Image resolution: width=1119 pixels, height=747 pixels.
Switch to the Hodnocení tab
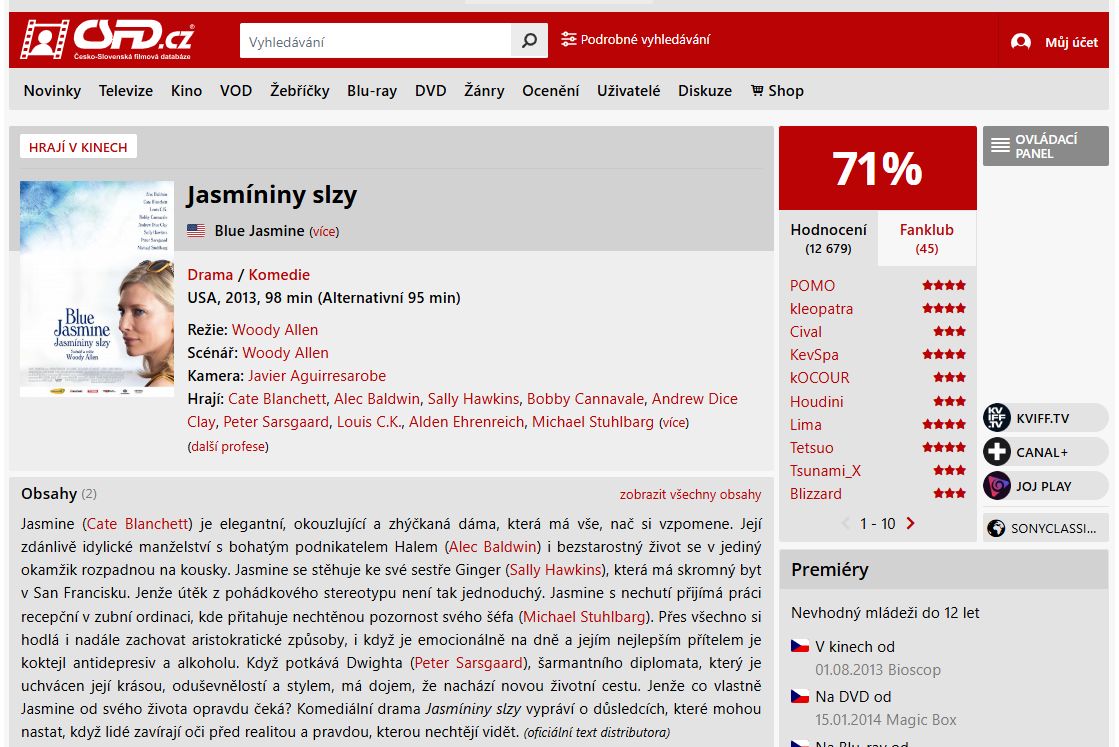pos(828,238)
